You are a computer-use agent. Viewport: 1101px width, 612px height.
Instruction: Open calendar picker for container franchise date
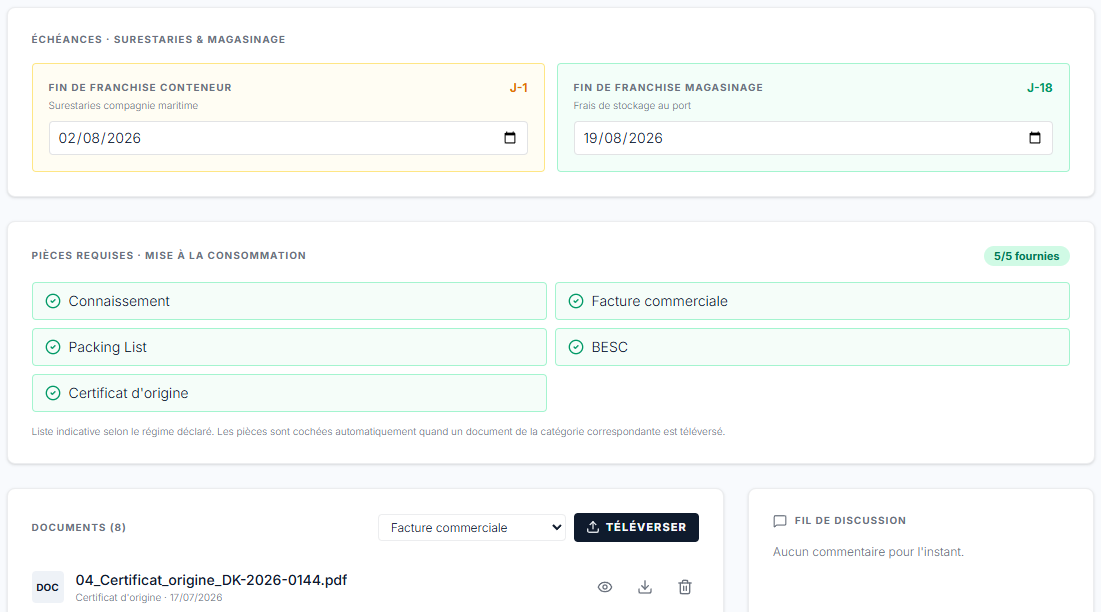point(510,138)
